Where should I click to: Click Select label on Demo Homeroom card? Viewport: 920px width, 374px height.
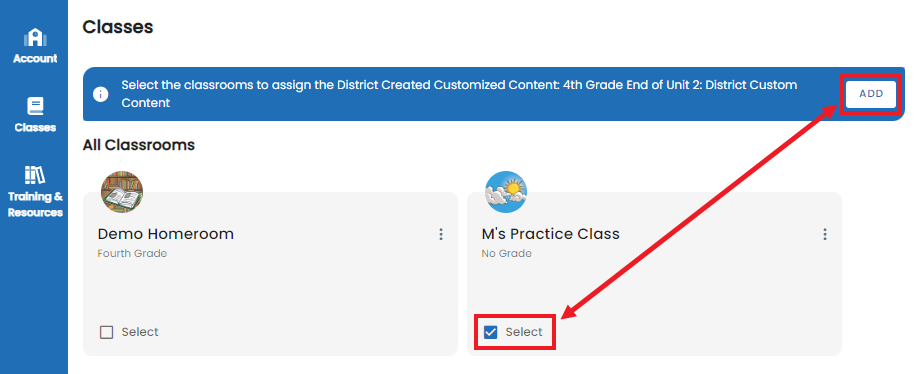click(x=140, y=332)
